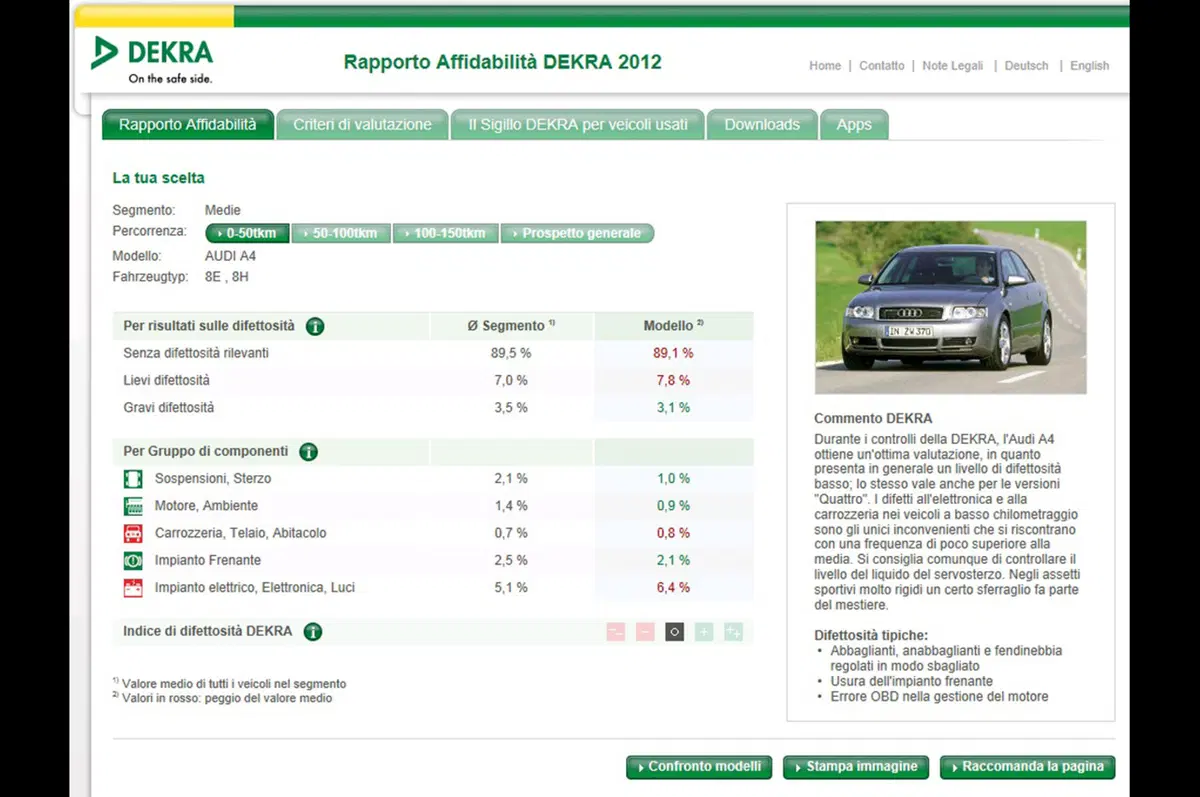Click the Commento DEKRA heading
Viewport: 1200px width, 797px height.
873,419
